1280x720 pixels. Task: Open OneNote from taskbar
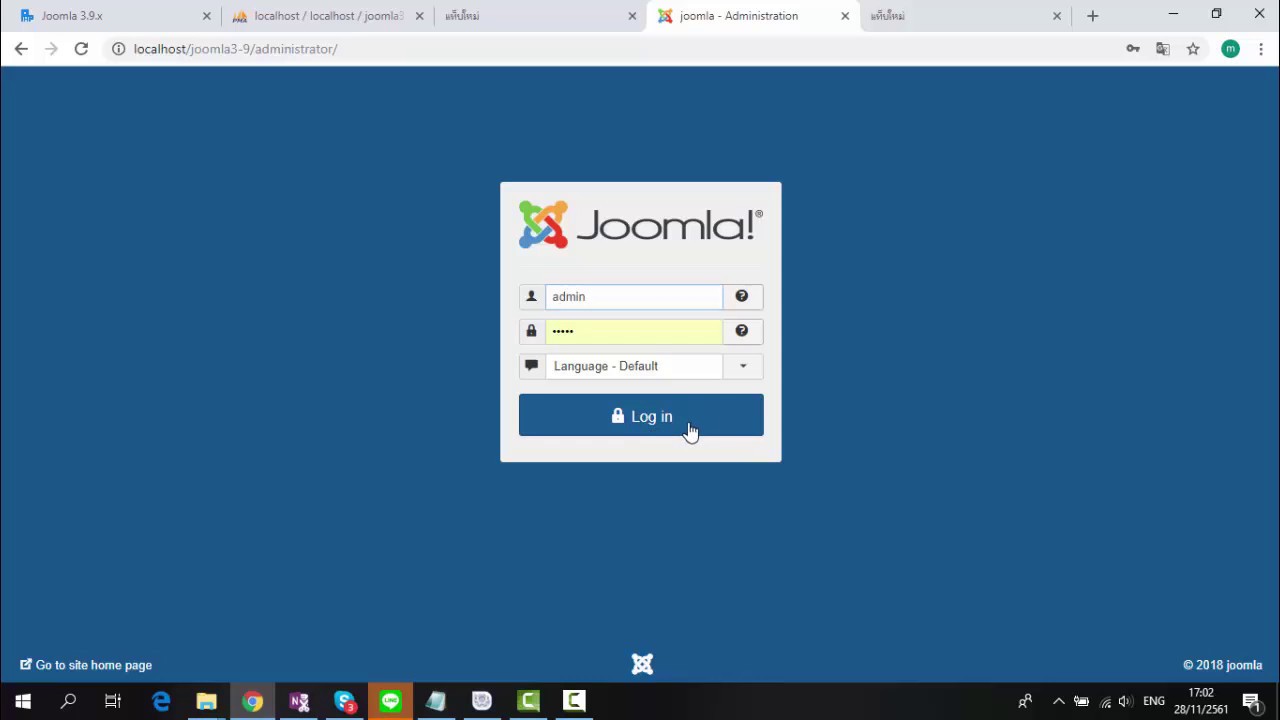[298, 701]
